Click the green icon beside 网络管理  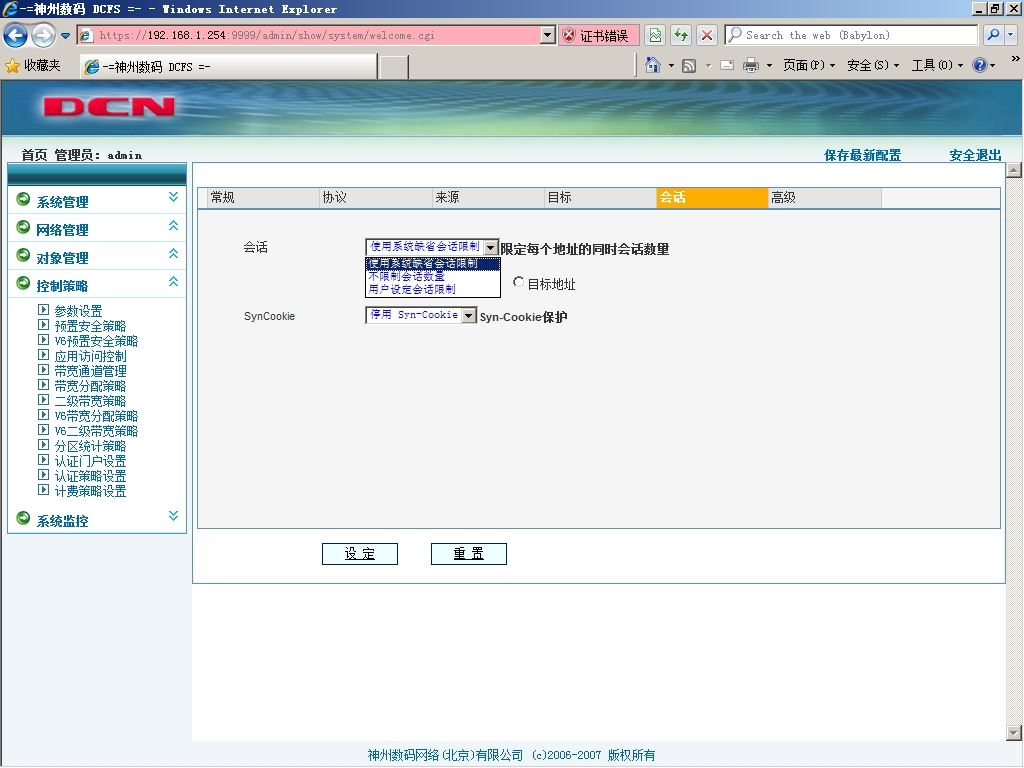(23, 227)
